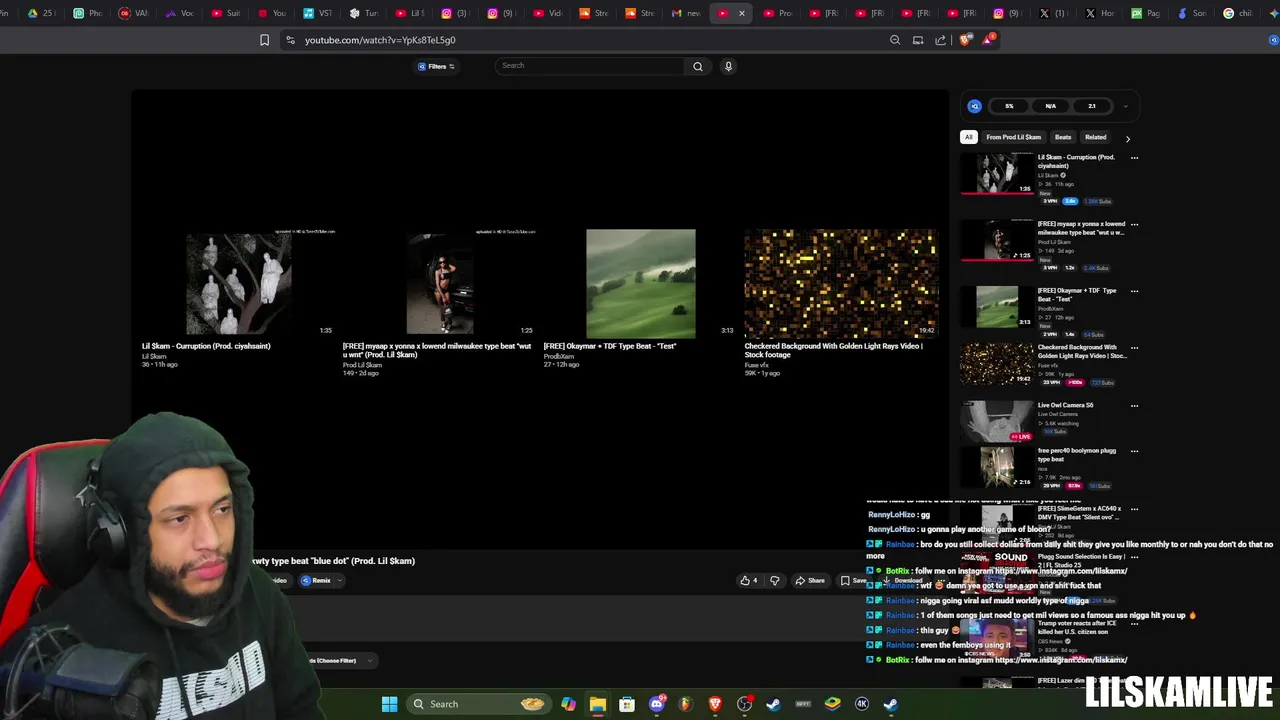This screenshot has width=1280, height=720.
Task: Open myaap x yonna endscreen video thumbnail
Action: coord(440,284)
